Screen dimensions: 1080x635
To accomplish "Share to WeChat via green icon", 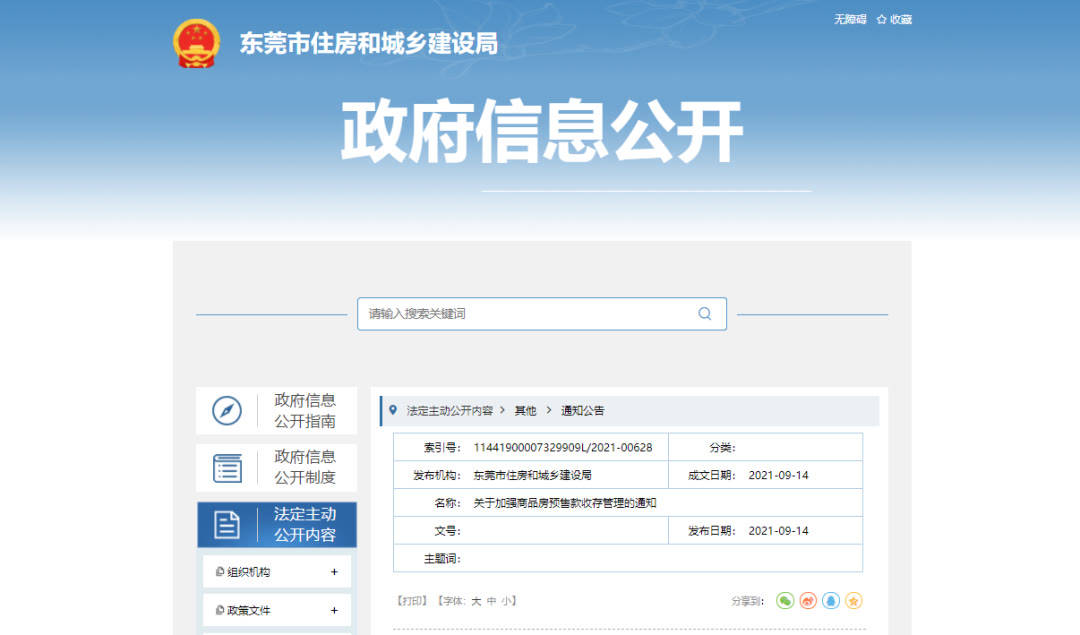I will coord(785,601).
